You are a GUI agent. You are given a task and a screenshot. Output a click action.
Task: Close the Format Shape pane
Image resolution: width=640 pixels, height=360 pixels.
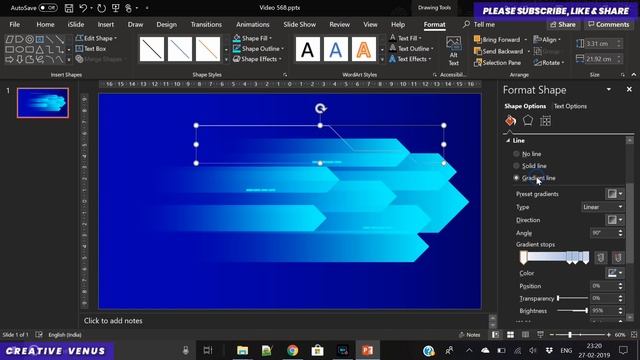[629, 89]
